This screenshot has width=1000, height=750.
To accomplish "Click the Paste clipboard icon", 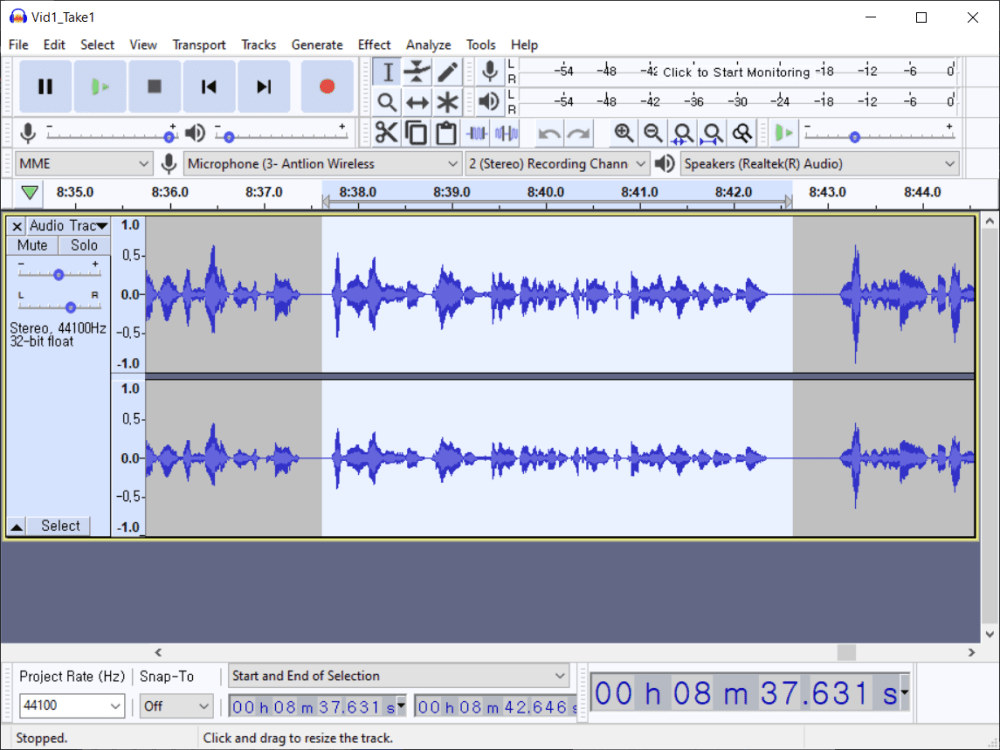I will pyautogui.click(x=446, y=133).
